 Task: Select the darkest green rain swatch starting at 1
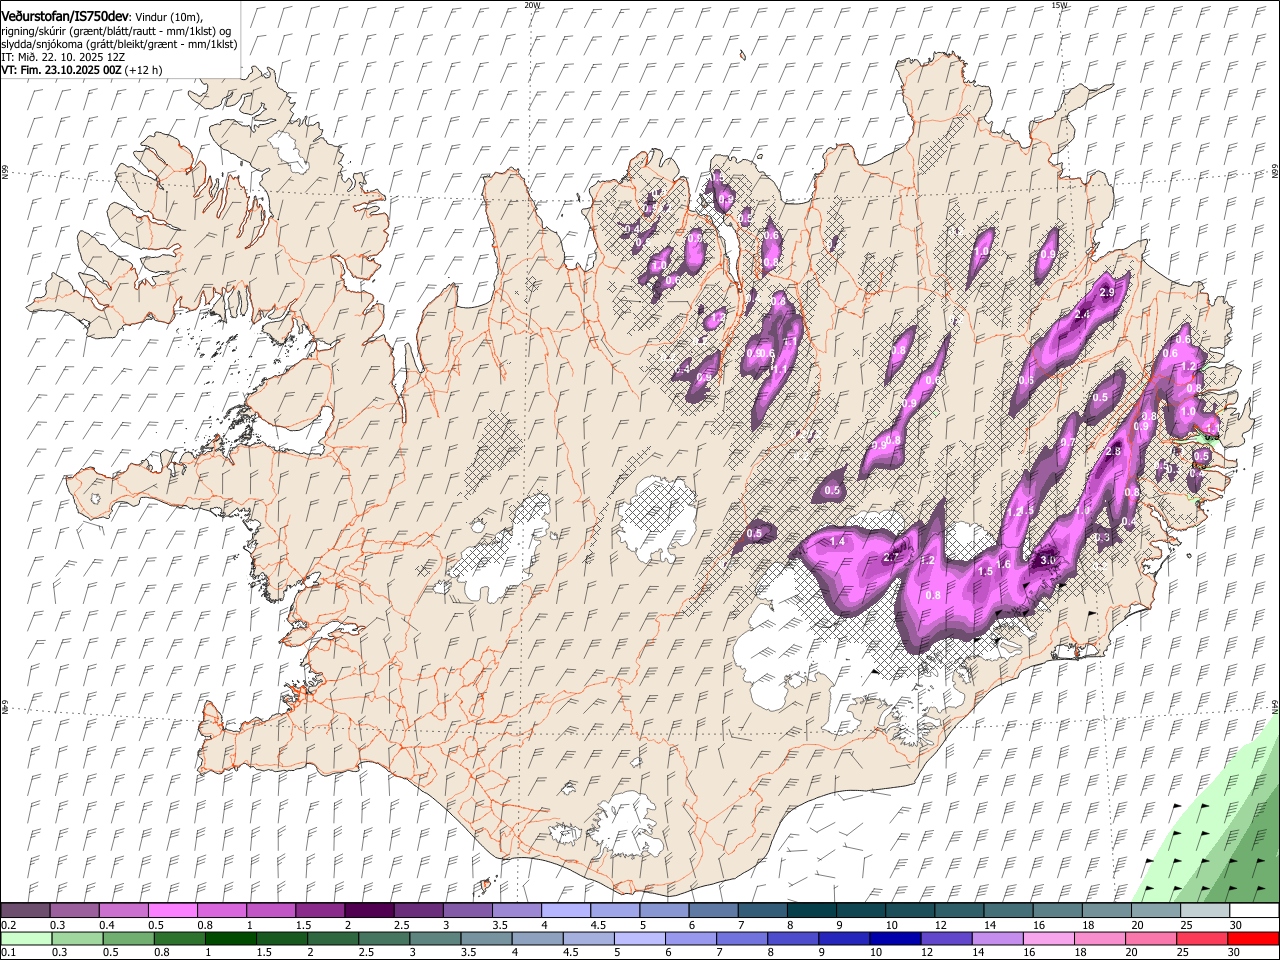point(231,938)
